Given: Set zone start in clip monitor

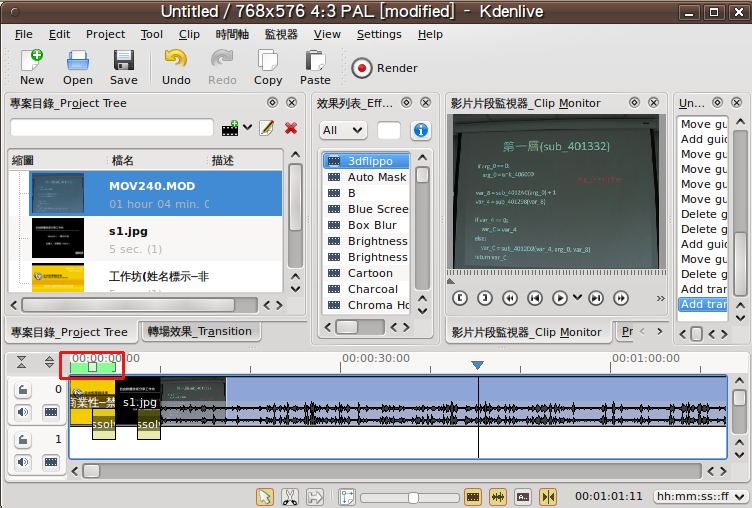Looking at the screenshot, I should (459, 298).
